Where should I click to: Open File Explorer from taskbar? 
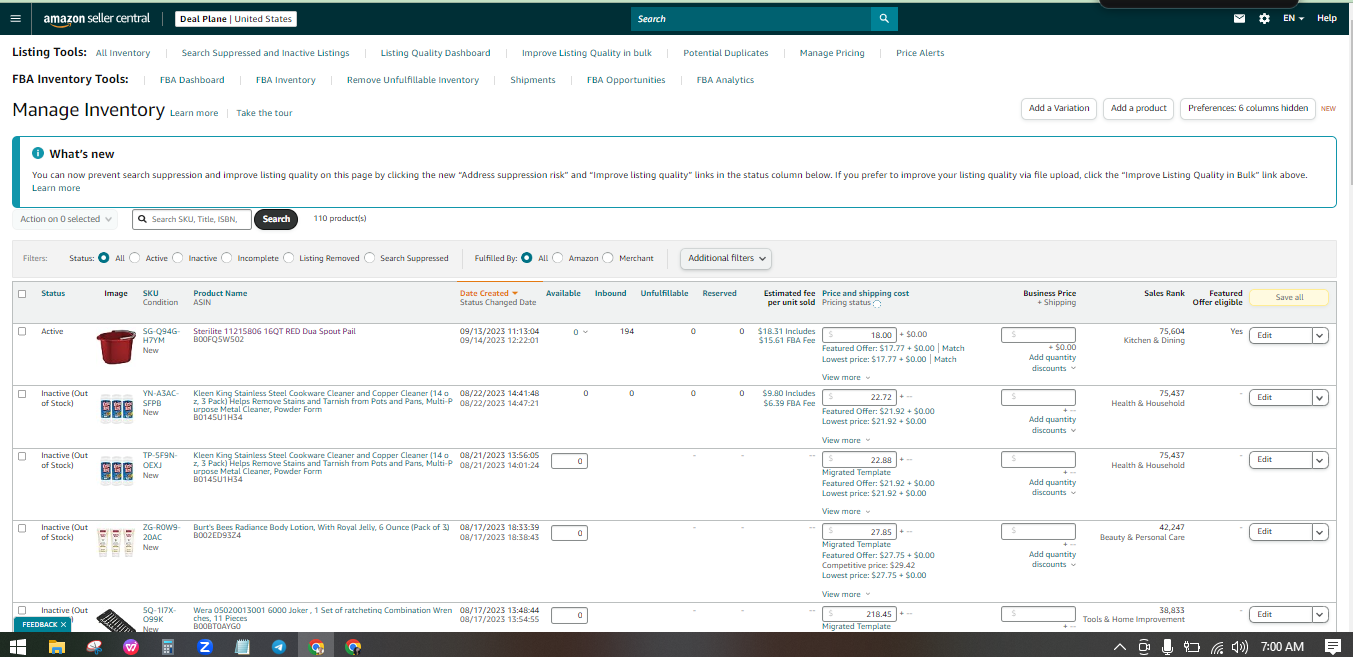click(58, 647)
